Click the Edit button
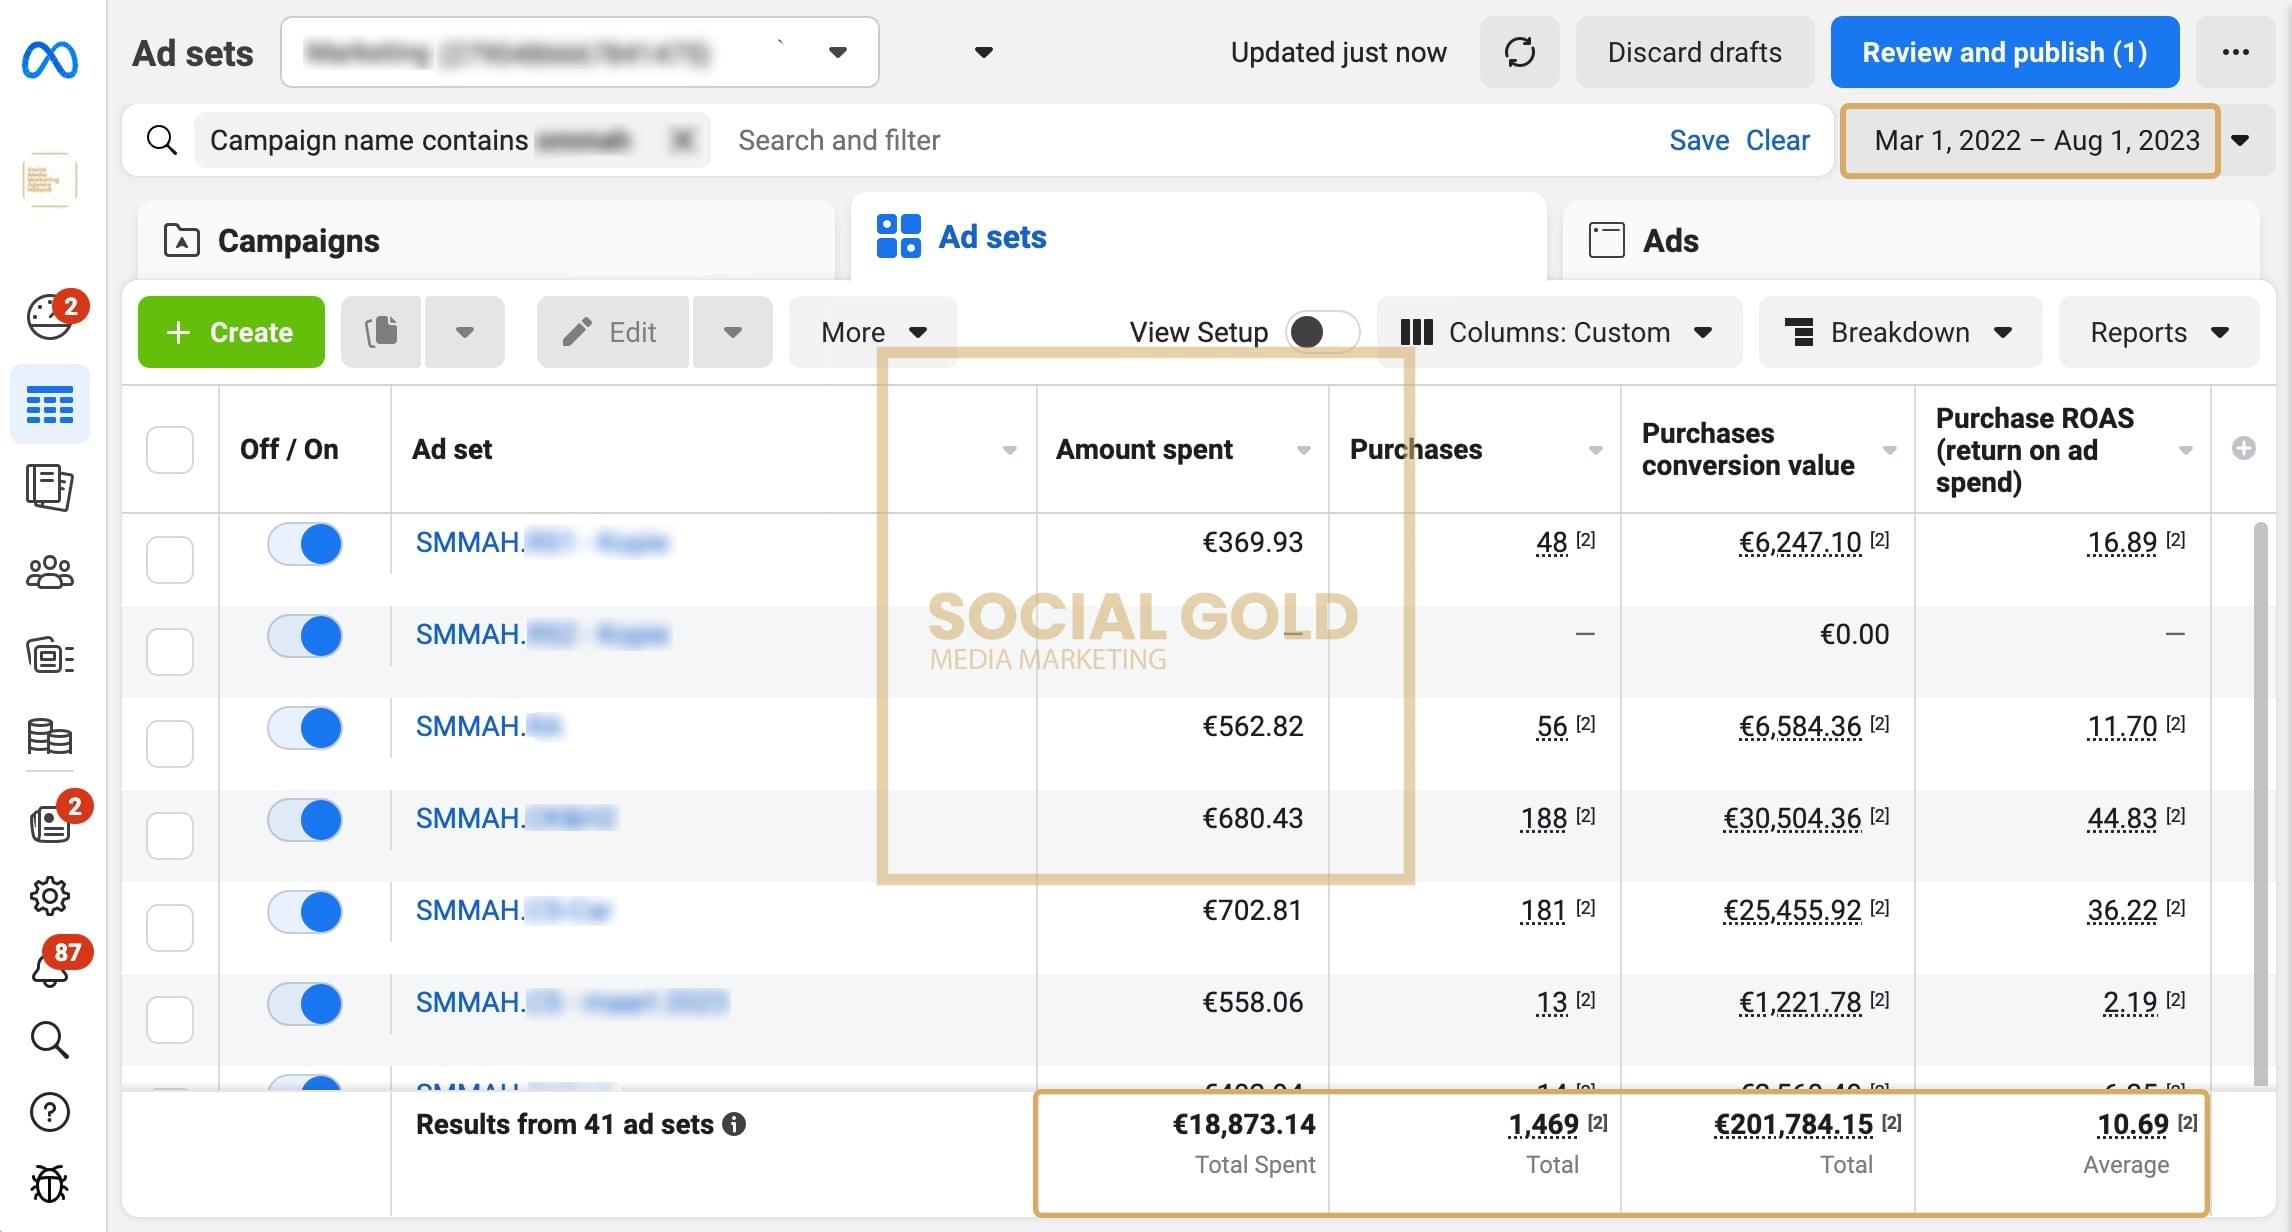This screenshot has width=2292, height=1232. pos(612,332)
